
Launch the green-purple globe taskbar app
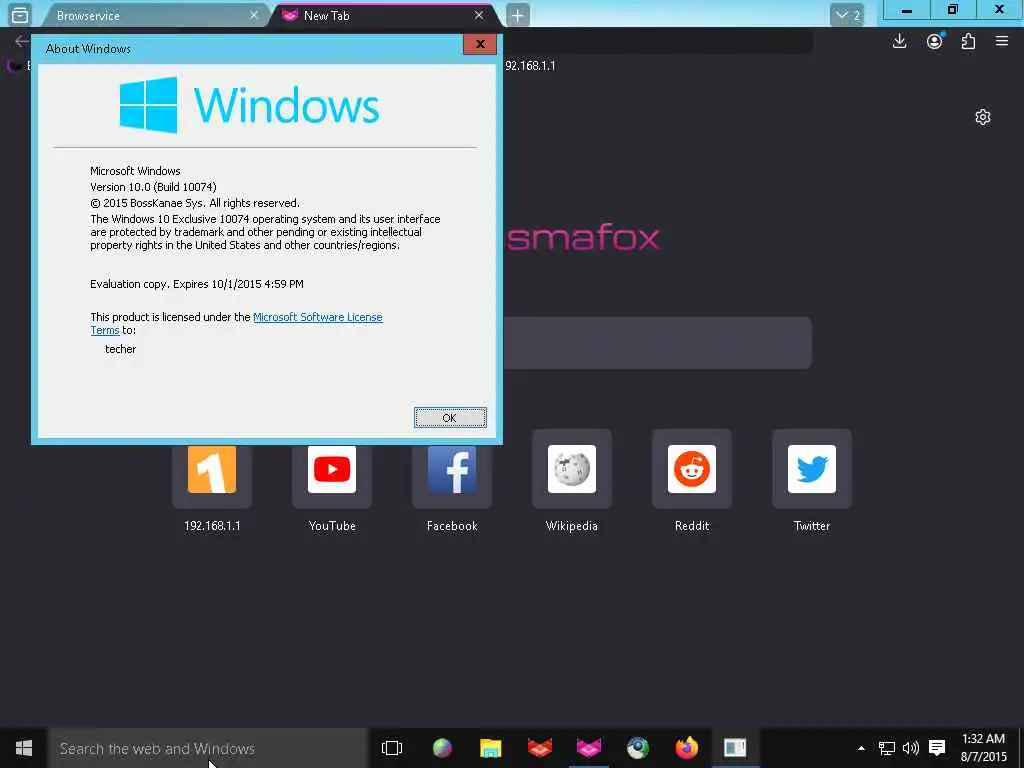[x=442, y=748]
